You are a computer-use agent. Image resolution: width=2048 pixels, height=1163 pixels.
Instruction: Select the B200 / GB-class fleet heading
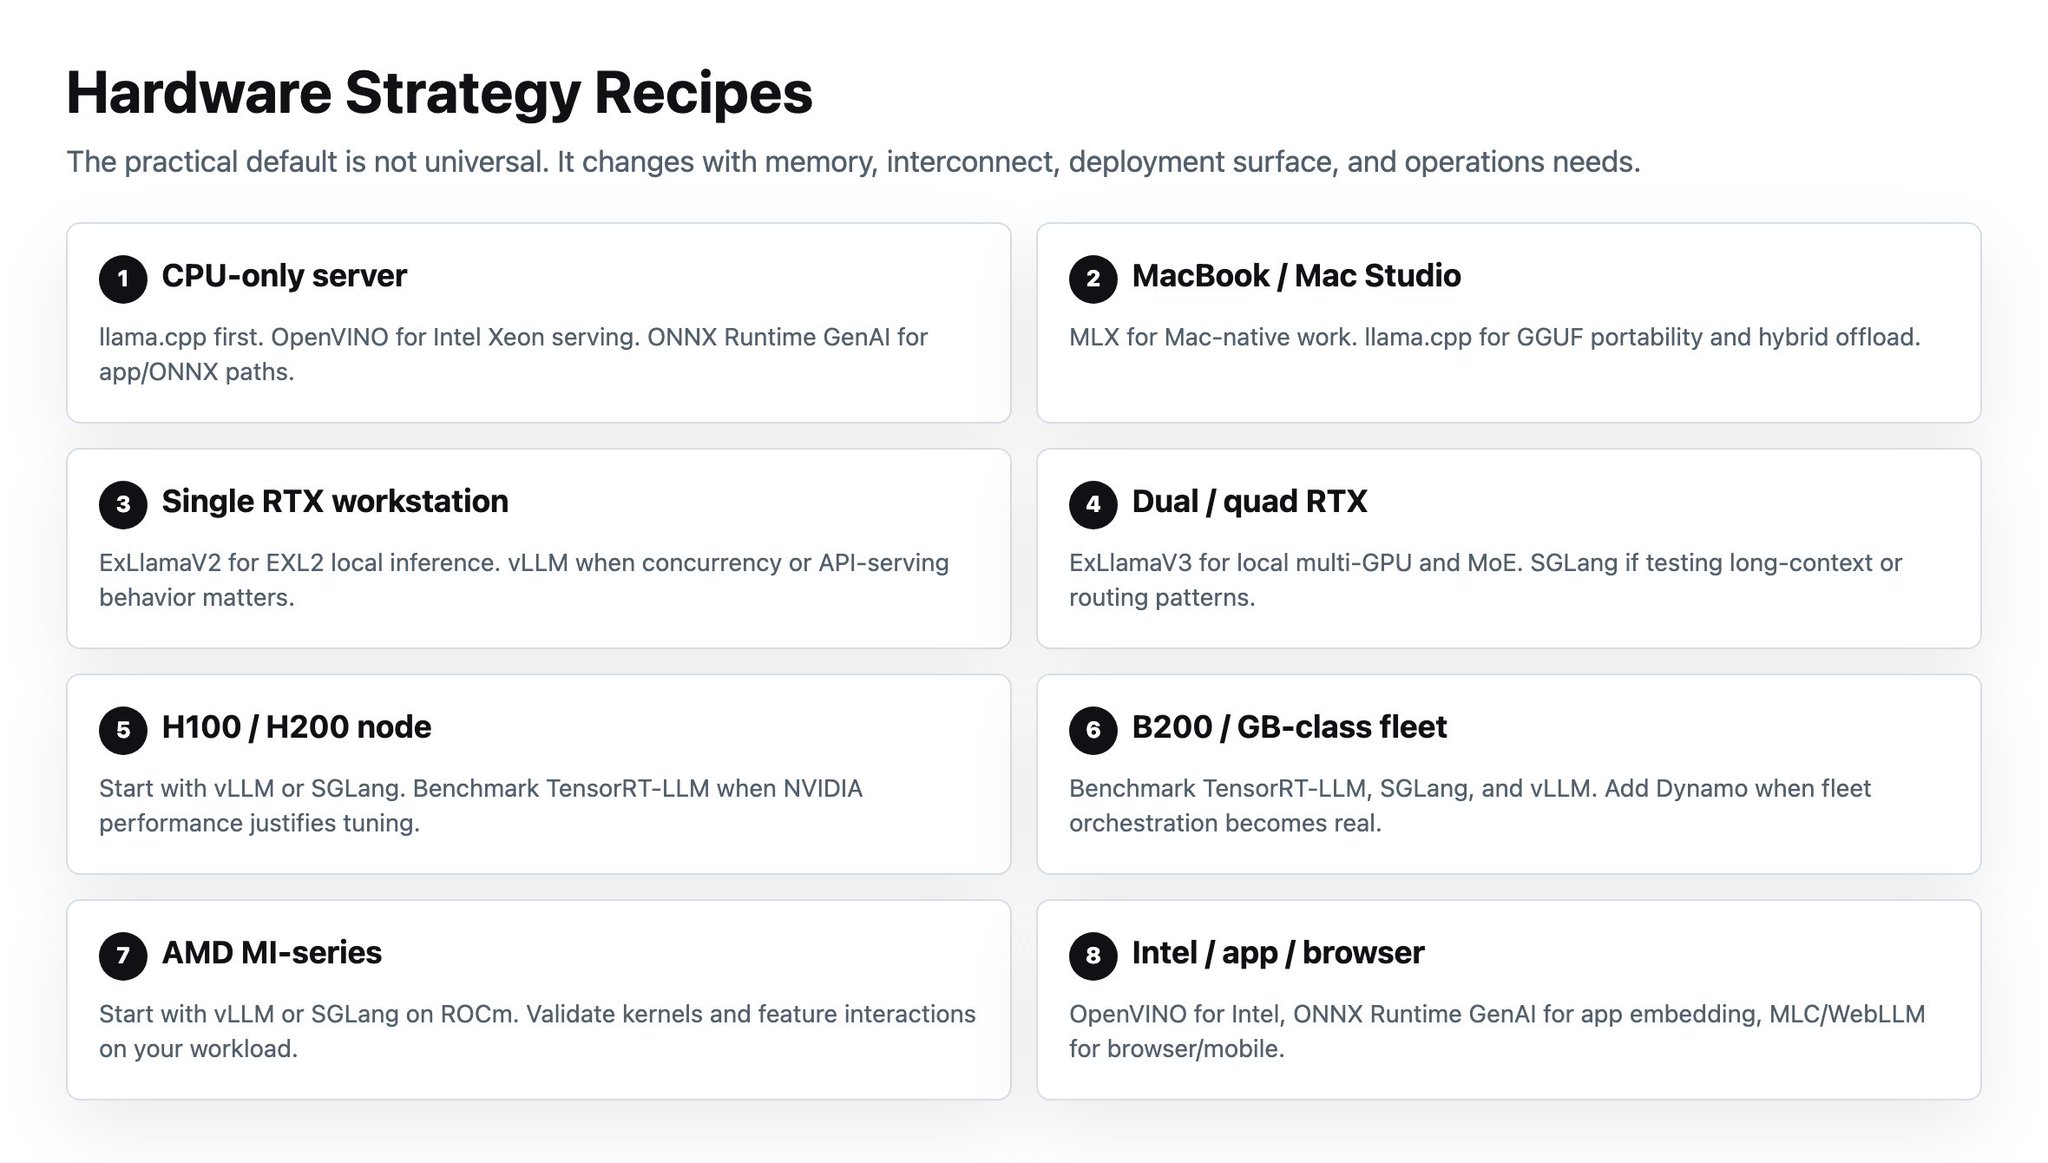(1289, 727)
